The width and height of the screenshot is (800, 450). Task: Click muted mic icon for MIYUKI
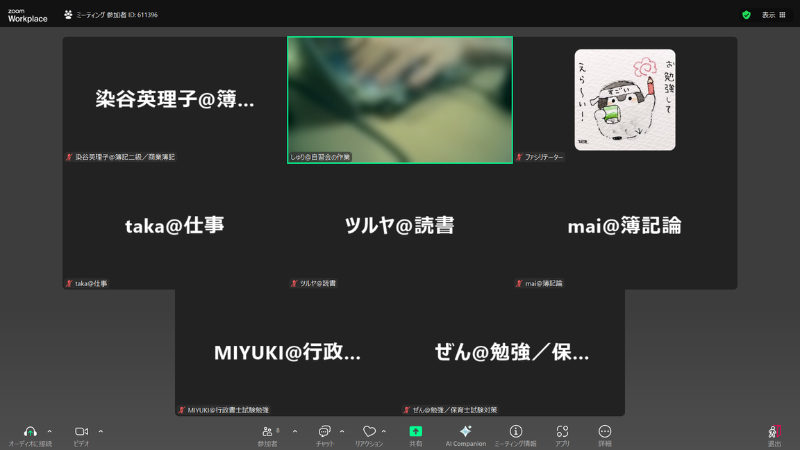pyautogui.click(x=182, y=410)
